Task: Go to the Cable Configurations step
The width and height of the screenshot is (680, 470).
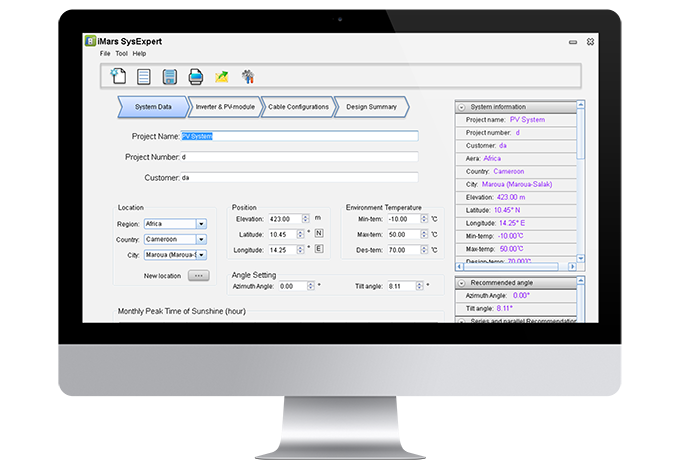Action: 298,107
